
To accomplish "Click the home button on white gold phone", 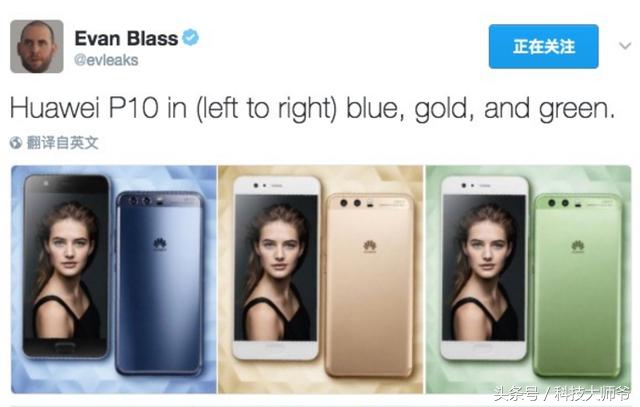I will point(274,346).
